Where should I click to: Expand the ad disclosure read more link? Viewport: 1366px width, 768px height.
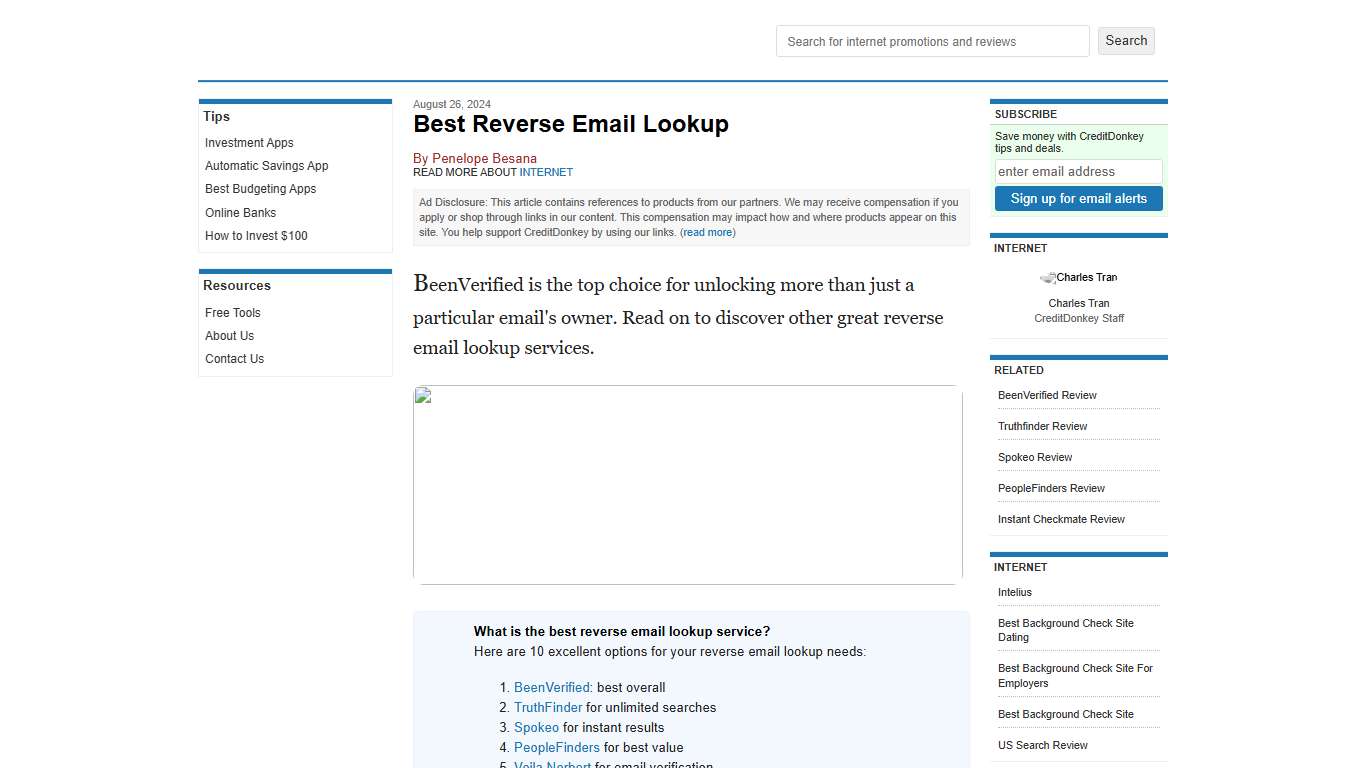coord(707,232)
